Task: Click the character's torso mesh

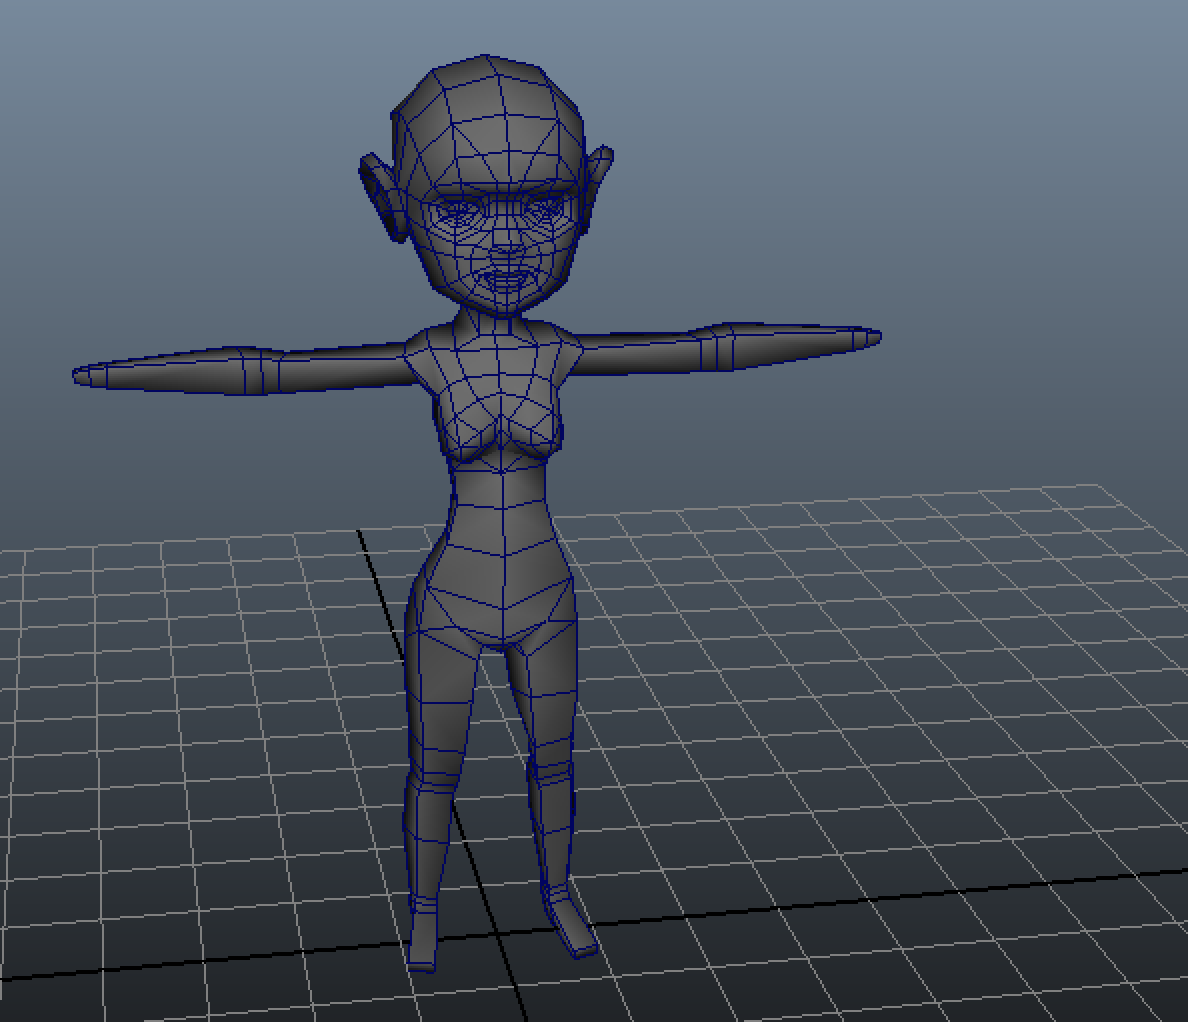Action: coord(500,485)
